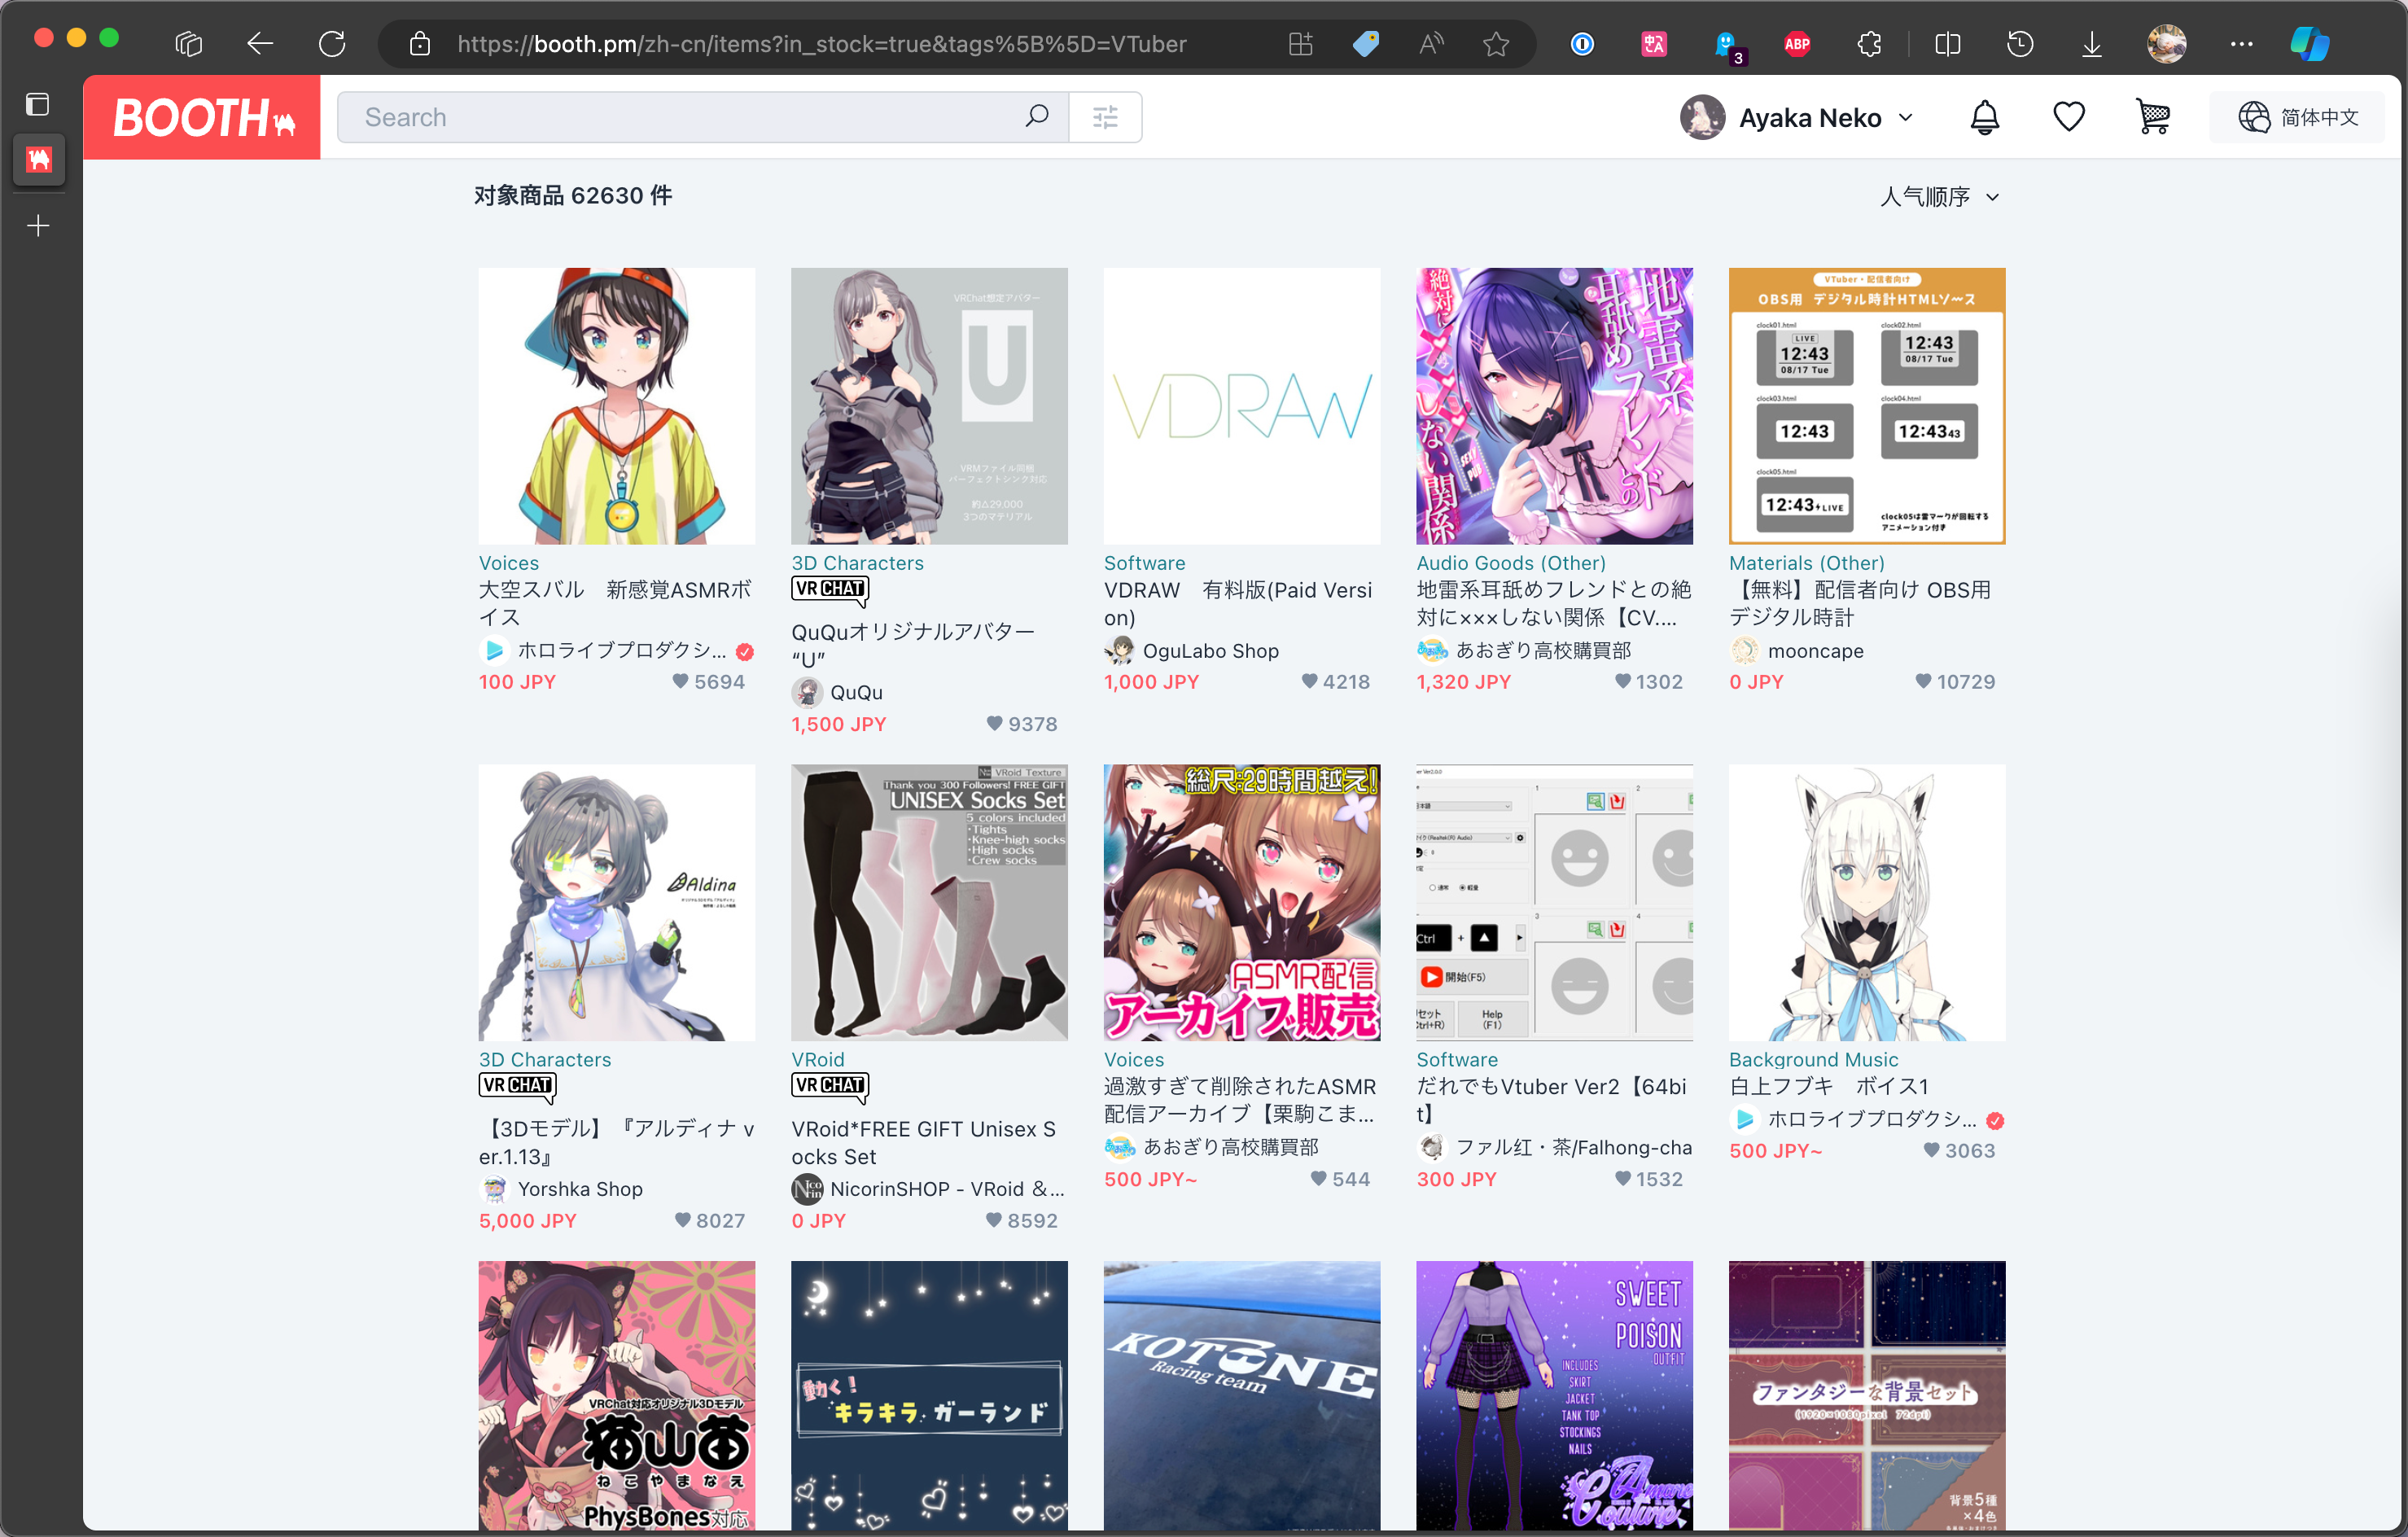Screen dimensions: 2408x1537
Task: Click the notifications bell icon
Action: pyautogui.click(x=1984, y=117)
